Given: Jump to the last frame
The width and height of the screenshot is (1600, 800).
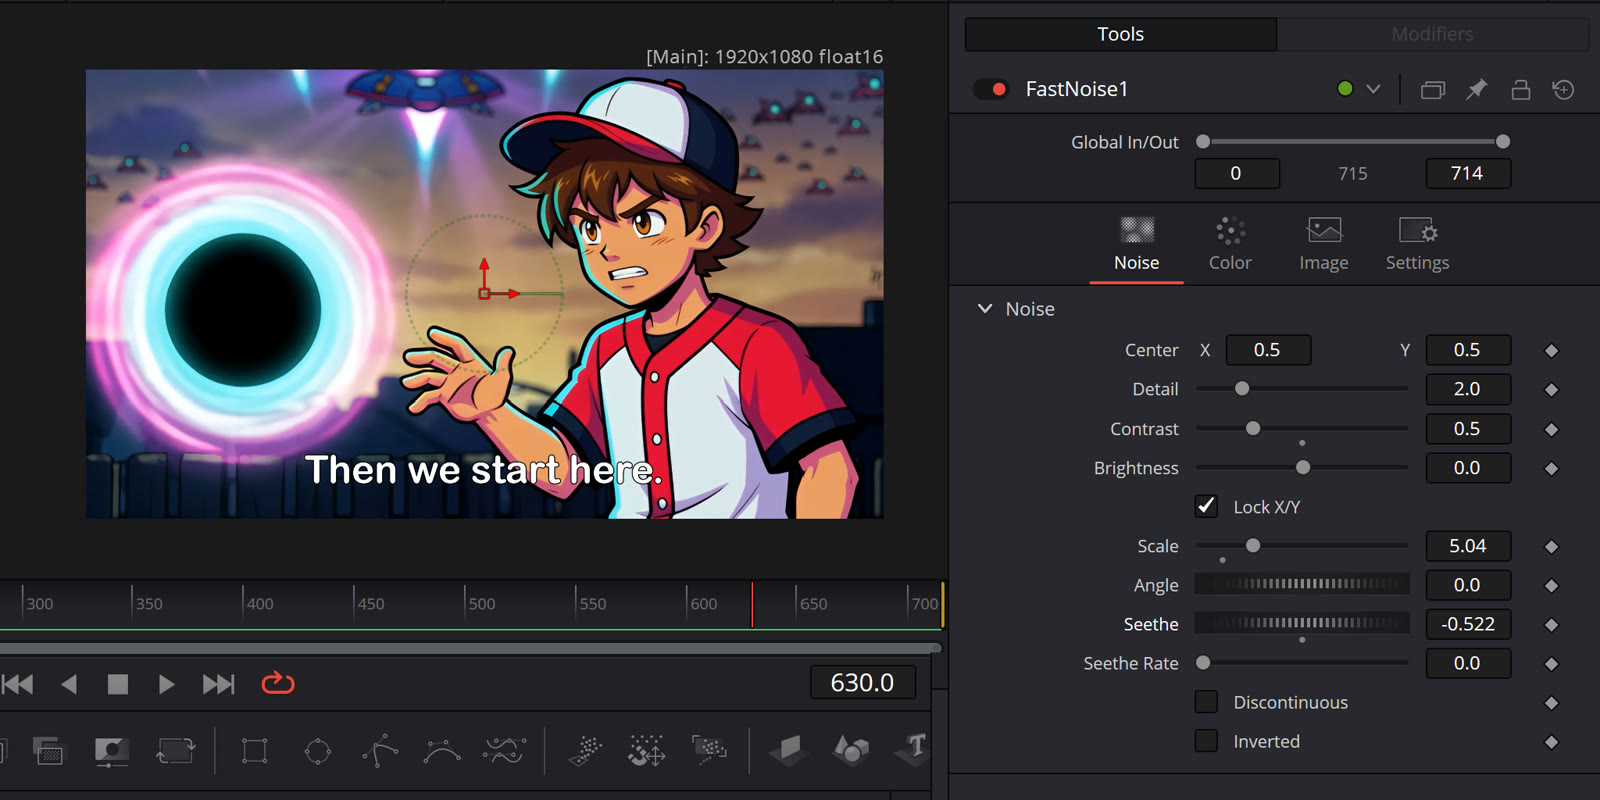Looking at the screenshot, I should [x=219, y=684].
